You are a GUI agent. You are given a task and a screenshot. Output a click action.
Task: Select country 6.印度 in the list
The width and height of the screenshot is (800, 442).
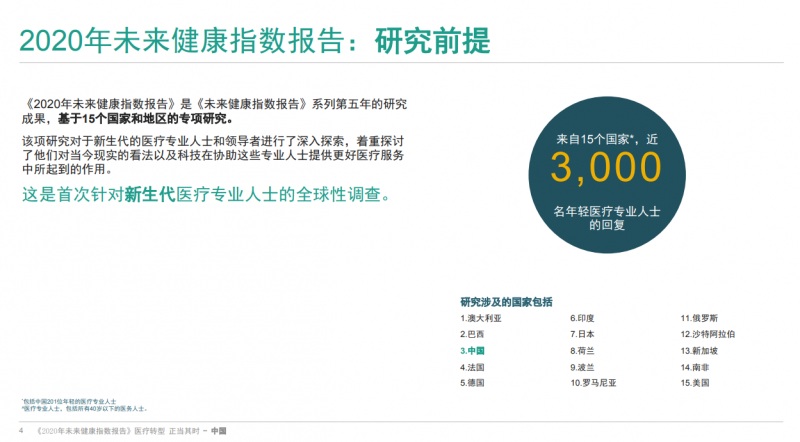(584, 318)
